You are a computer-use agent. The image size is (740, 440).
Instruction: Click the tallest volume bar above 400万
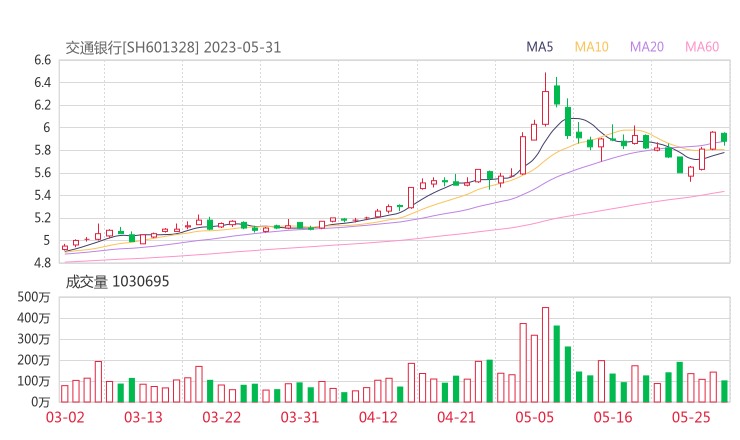(546, 355)
